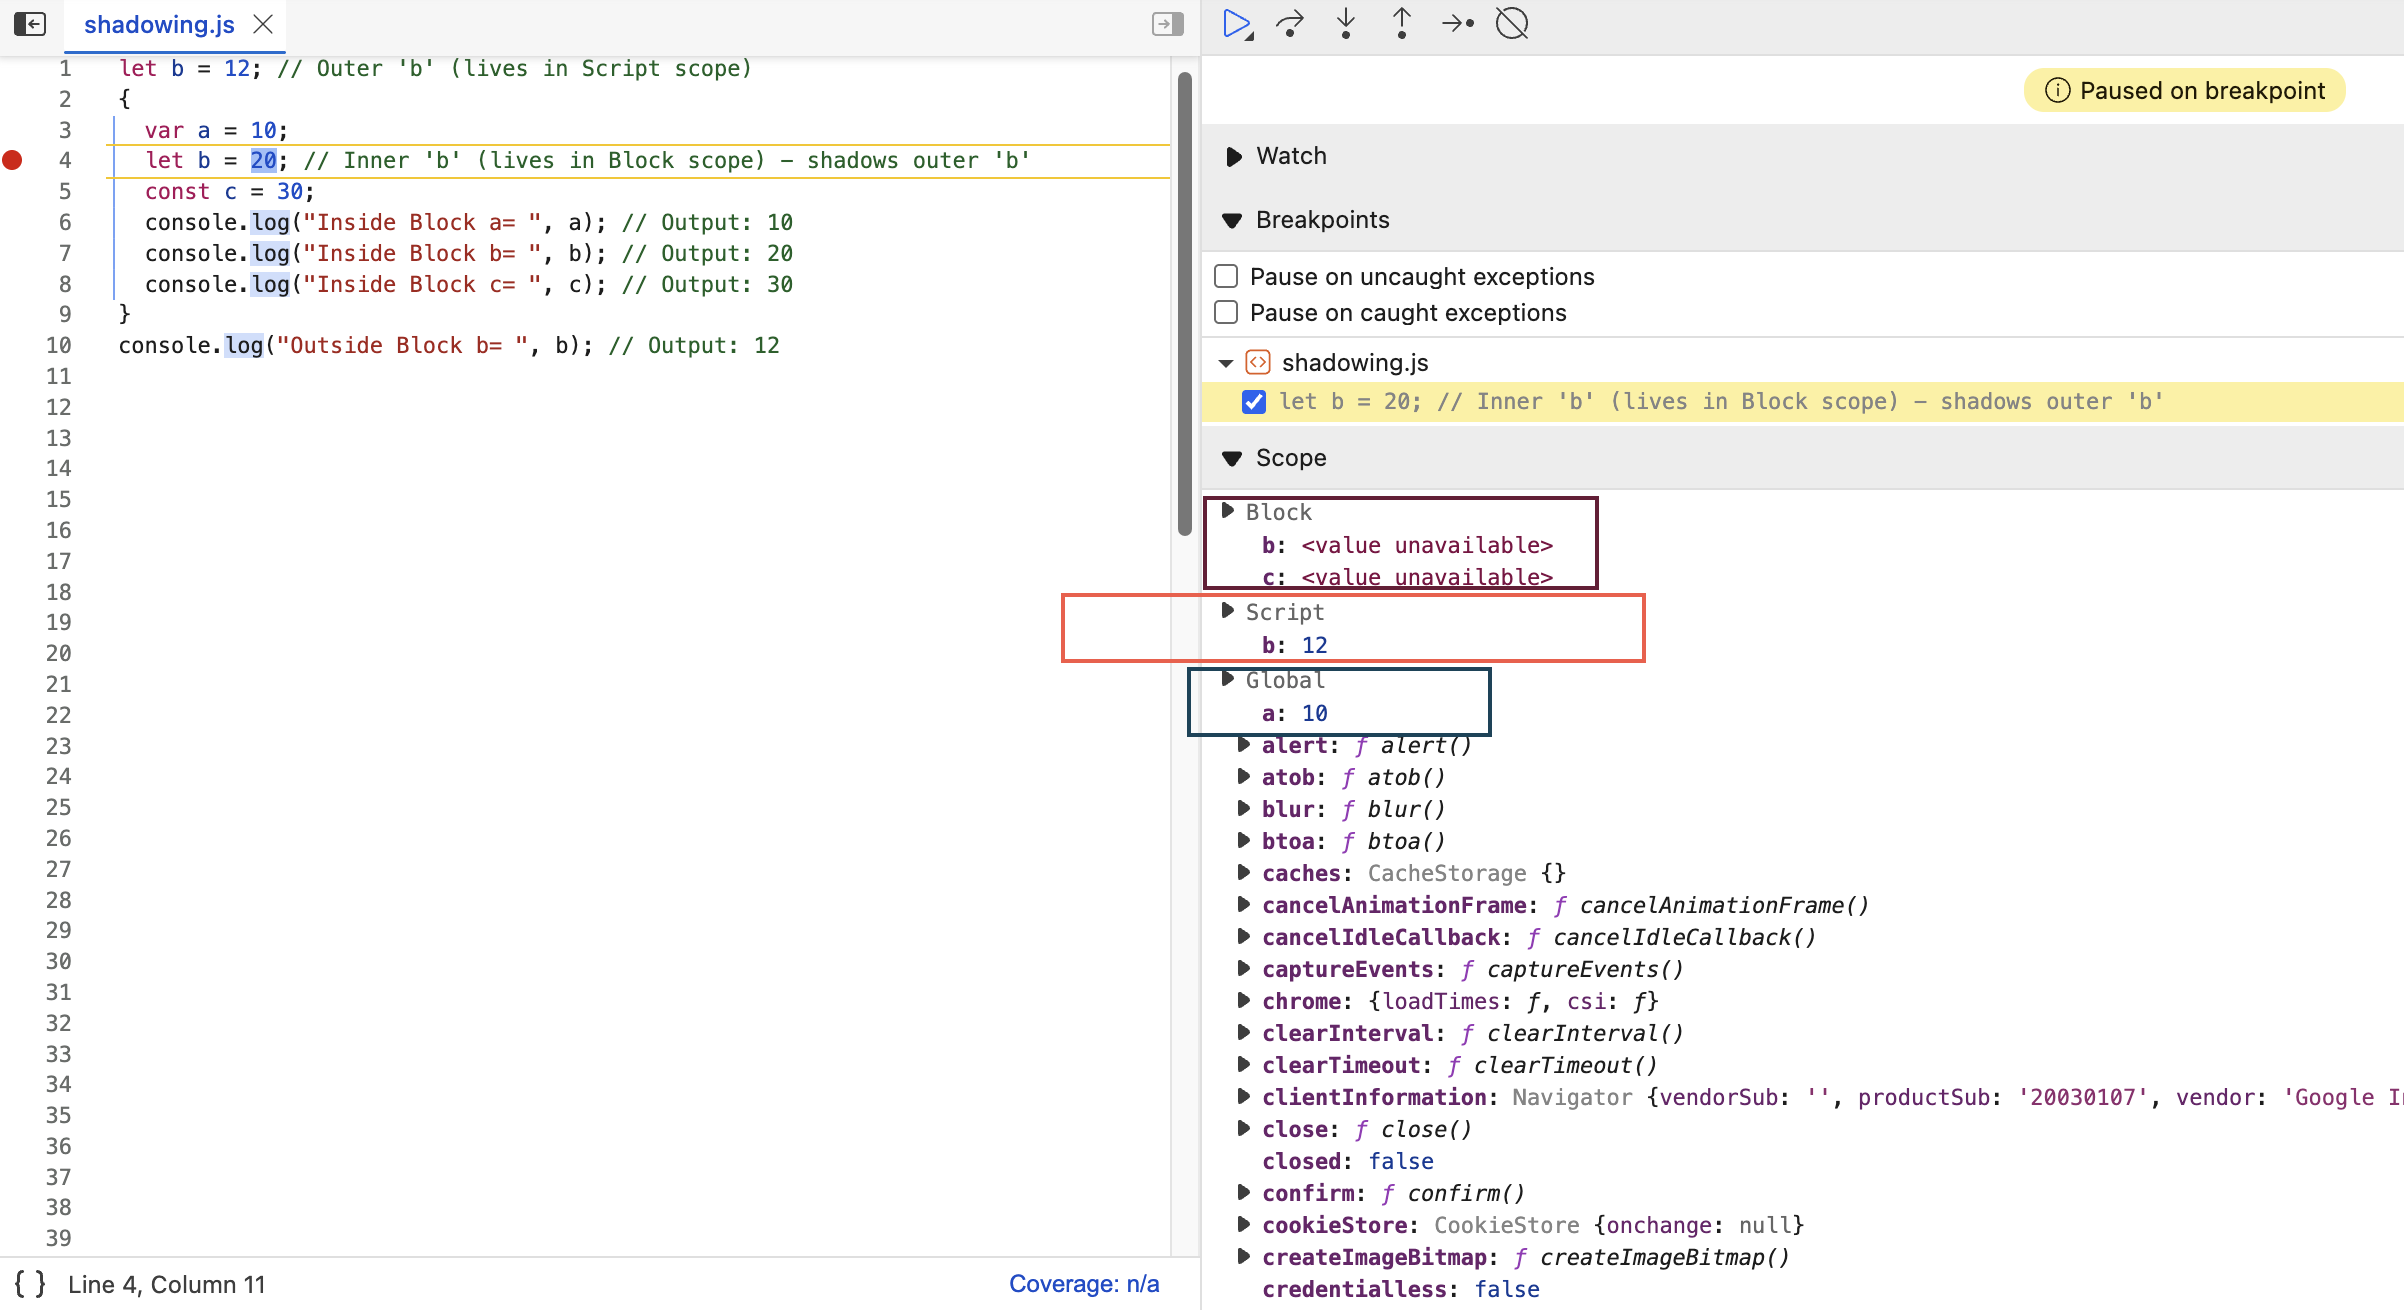Click Script scope value b: 12
2404x1310 pixels.
tap(1294, 646)
